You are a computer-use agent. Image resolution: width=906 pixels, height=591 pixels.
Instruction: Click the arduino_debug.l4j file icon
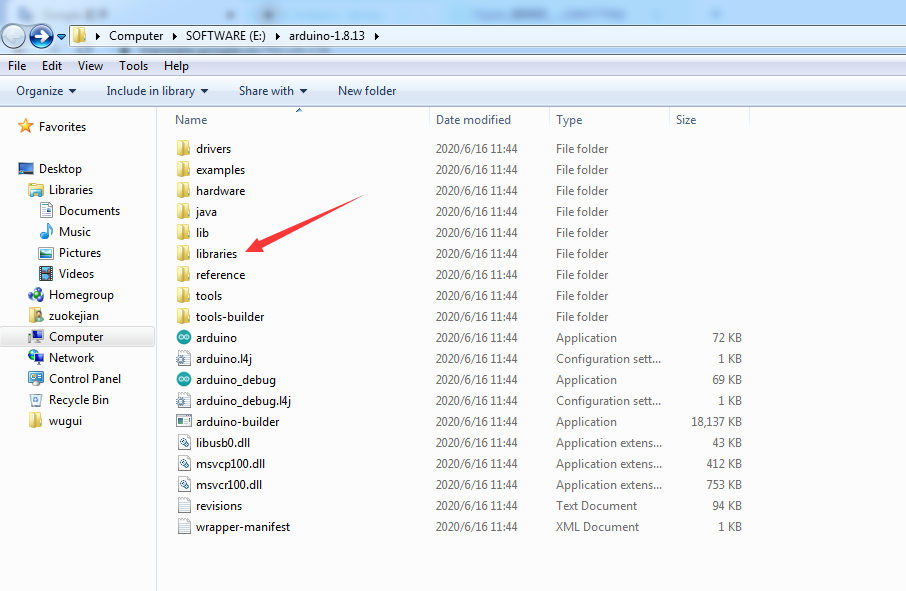click(x=184, y=400)
